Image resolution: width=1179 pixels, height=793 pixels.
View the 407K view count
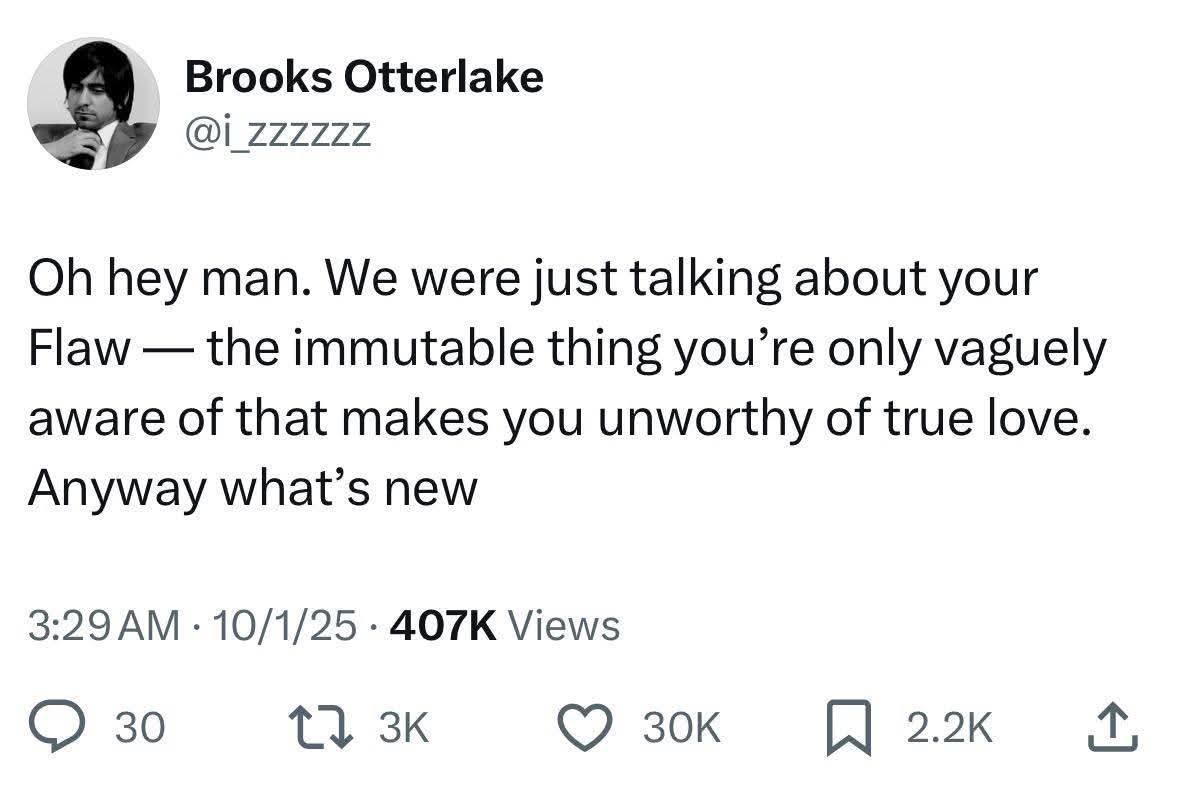449,626
